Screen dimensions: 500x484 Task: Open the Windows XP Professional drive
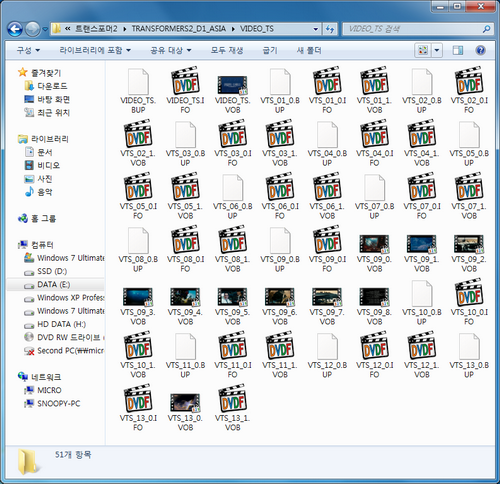(71, 298)
